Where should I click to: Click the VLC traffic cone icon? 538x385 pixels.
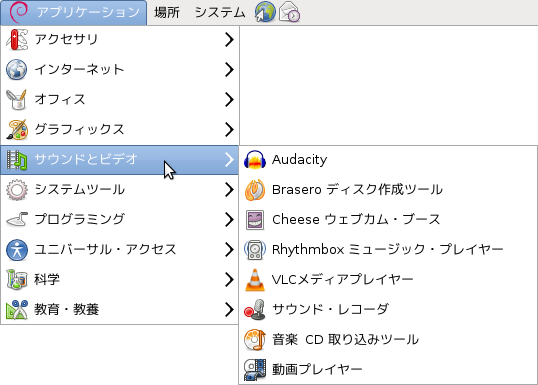click(x=255, y=280)
